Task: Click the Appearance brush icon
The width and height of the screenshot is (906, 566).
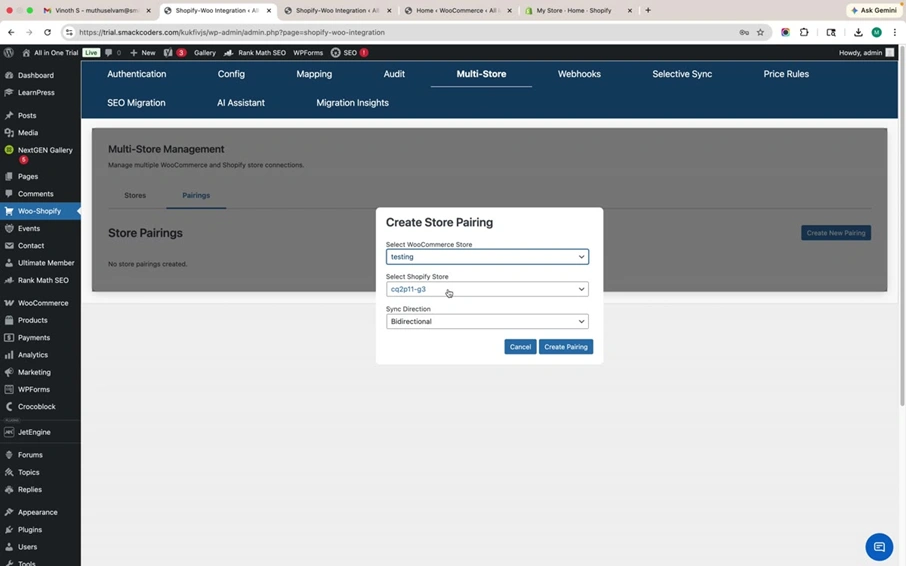Action: 9,512
